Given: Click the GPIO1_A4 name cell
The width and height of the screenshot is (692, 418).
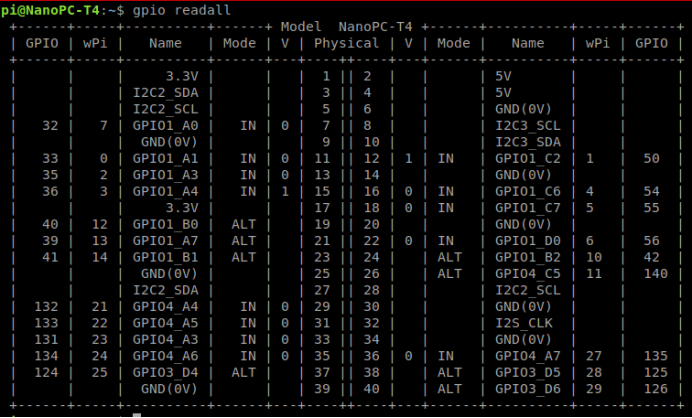Looking at the screenshot, I should [165, 191].
